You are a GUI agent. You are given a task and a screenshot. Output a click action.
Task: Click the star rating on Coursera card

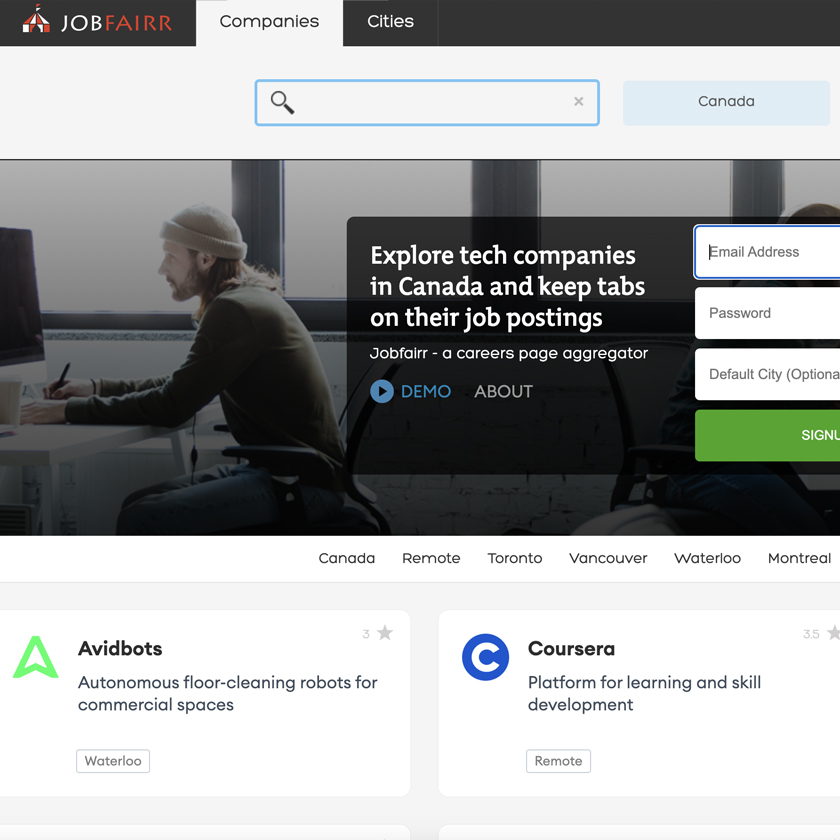pyautogui.click(x=834, y=633)
